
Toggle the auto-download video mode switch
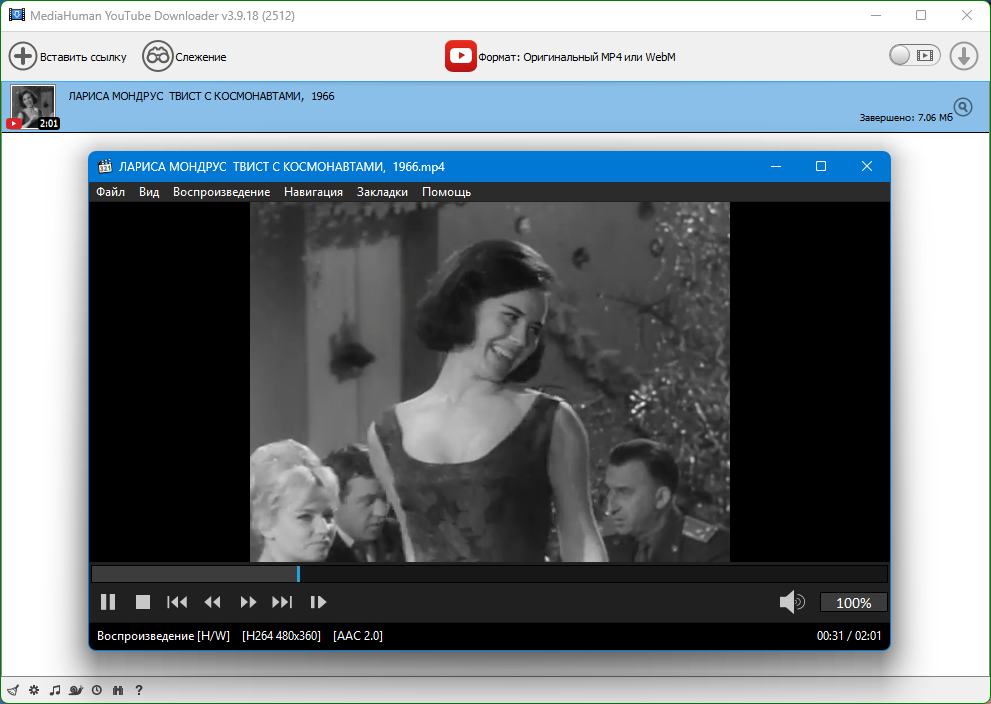[915, 56]
